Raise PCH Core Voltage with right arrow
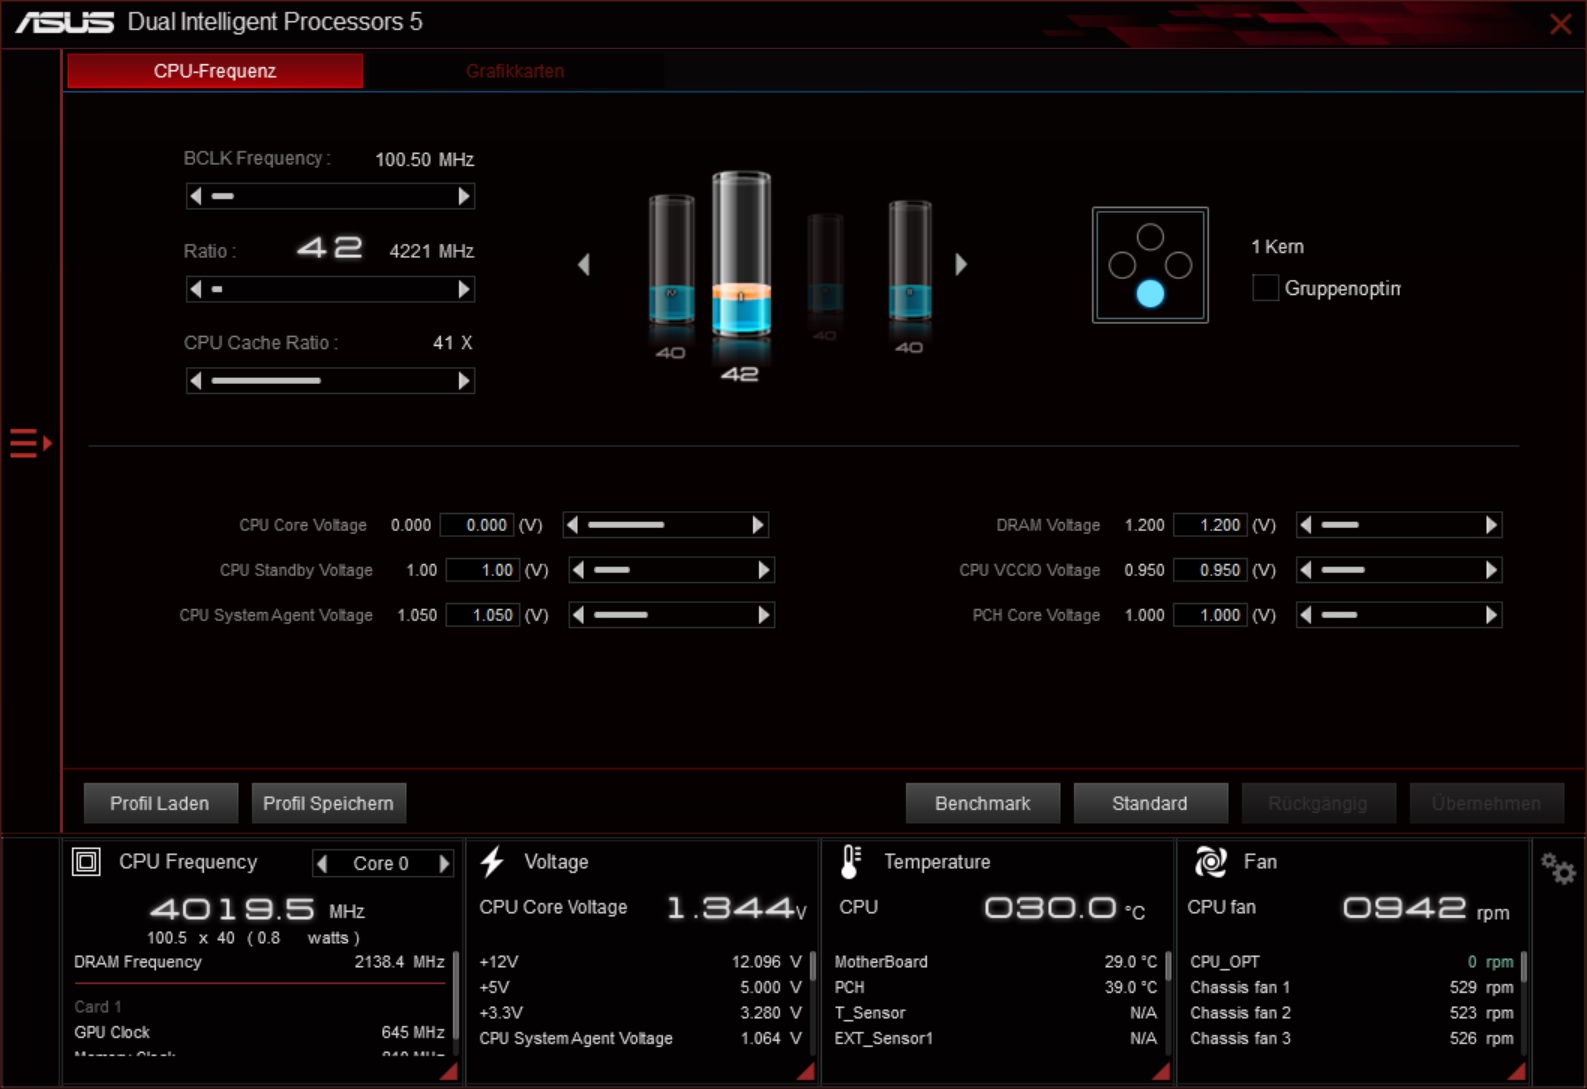The image size is (1587, 1089). click(x=1491, y=615)
